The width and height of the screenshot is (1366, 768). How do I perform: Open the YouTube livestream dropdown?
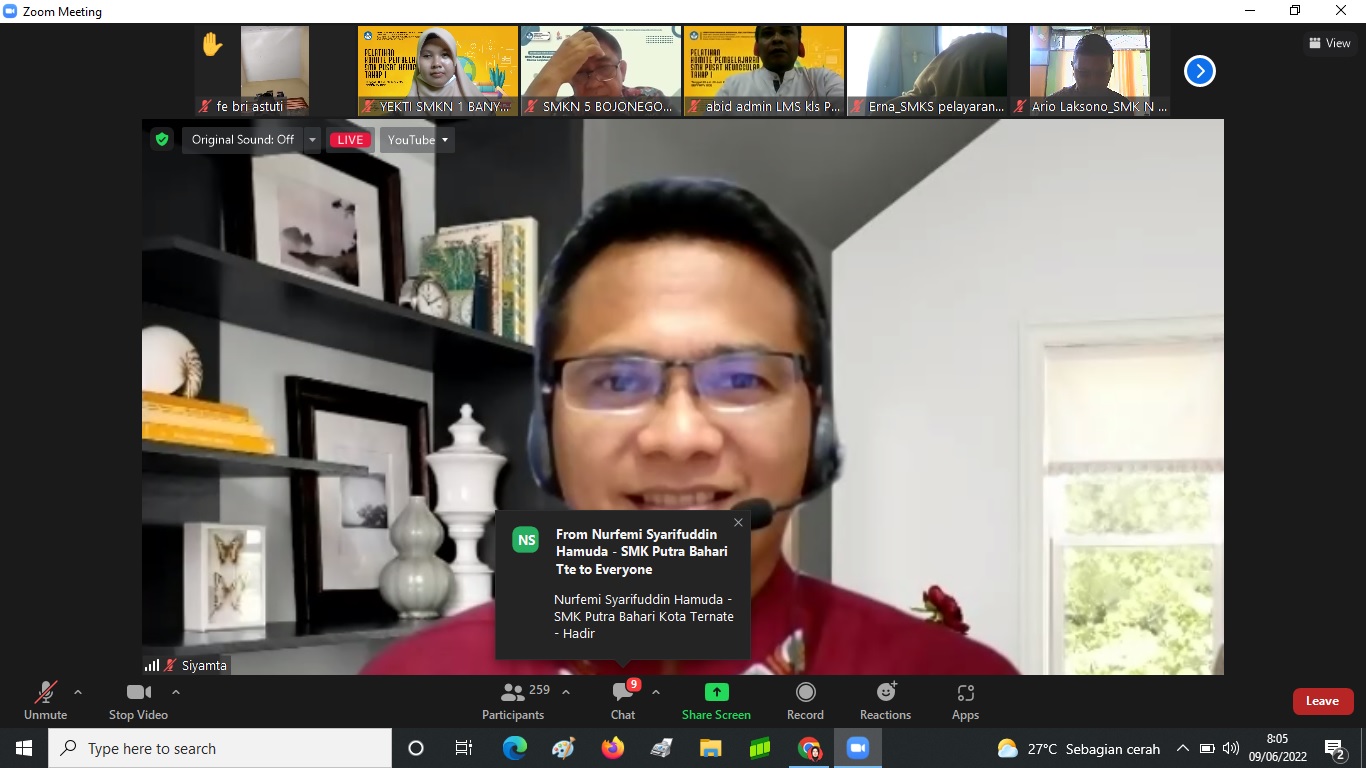(417, 140)
